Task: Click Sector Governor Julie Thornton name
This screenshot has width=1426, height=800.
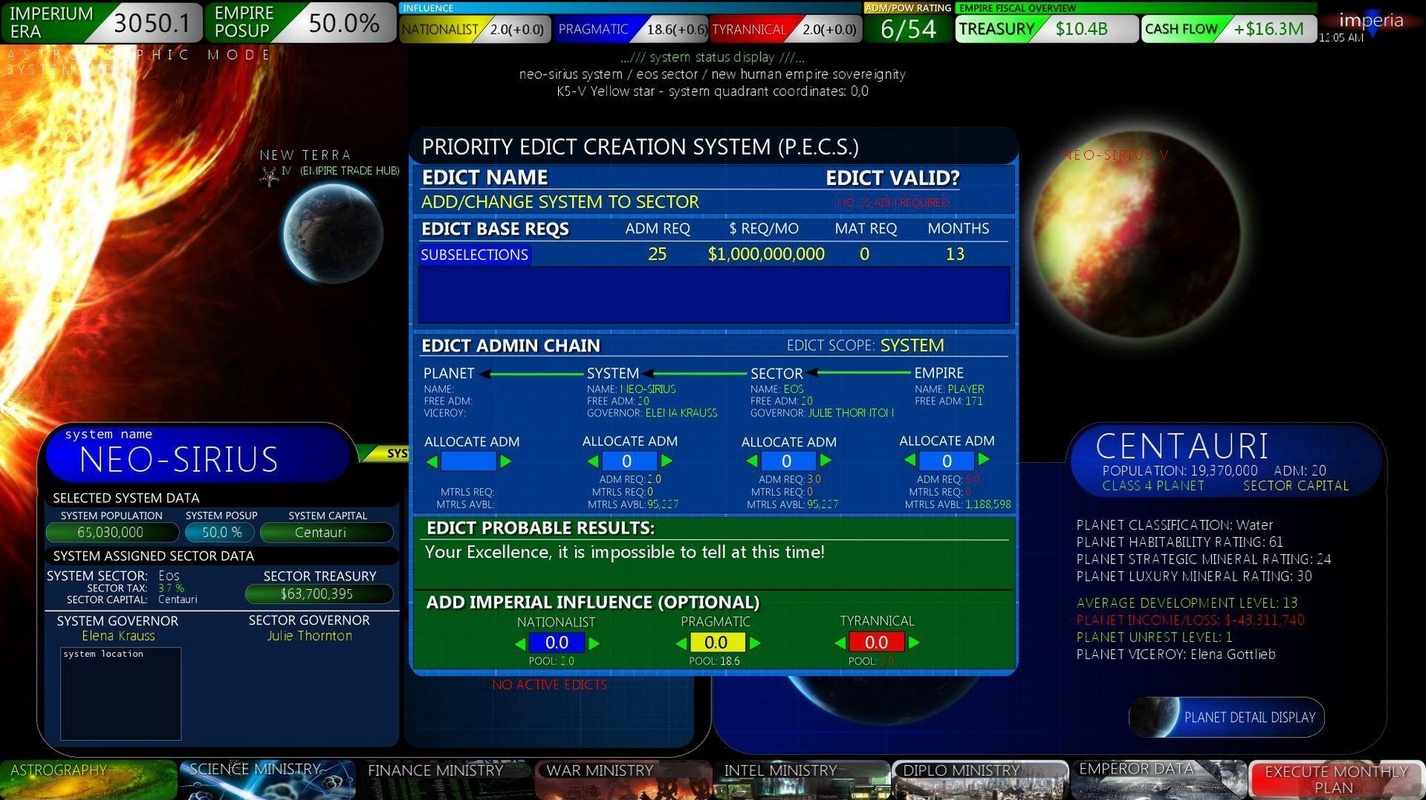Action: pos(309,636)
